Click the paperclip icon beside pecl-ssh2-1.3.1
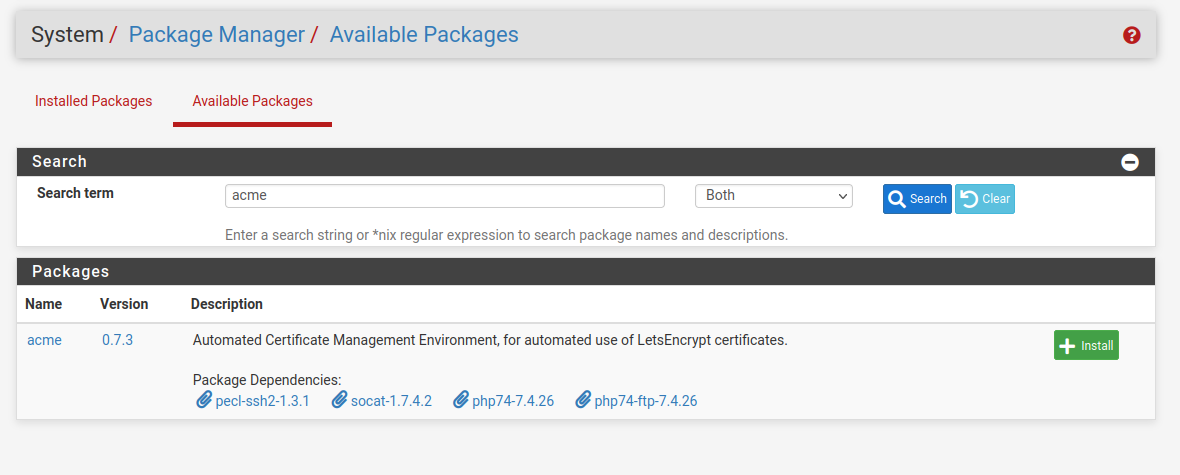1180x475 pixels. [x=204, y=401]
